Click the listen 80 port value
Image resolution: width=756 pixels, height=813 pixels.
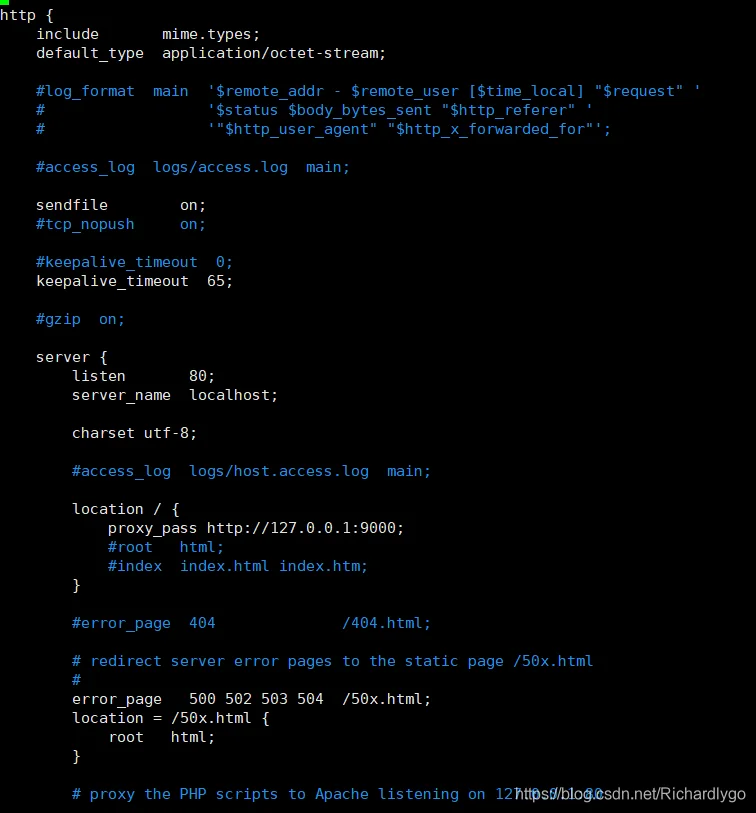pyautogui.click(x=202, y=376)
